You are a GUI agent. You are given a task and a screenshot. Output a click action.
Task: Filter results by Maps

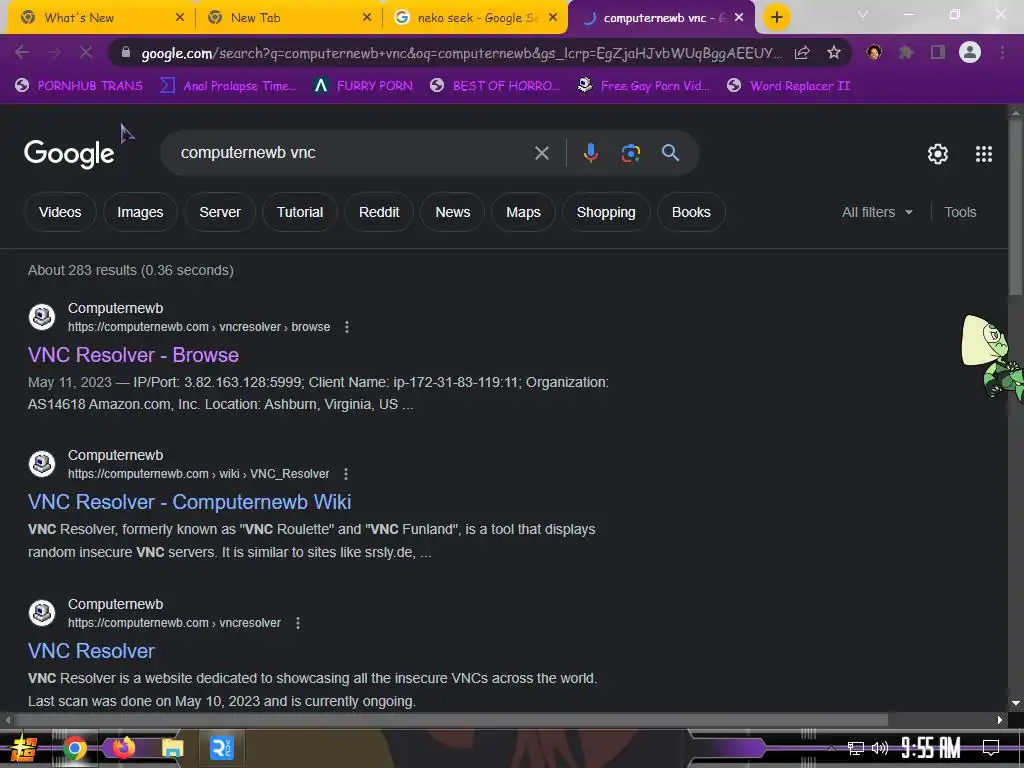[523, 212]
